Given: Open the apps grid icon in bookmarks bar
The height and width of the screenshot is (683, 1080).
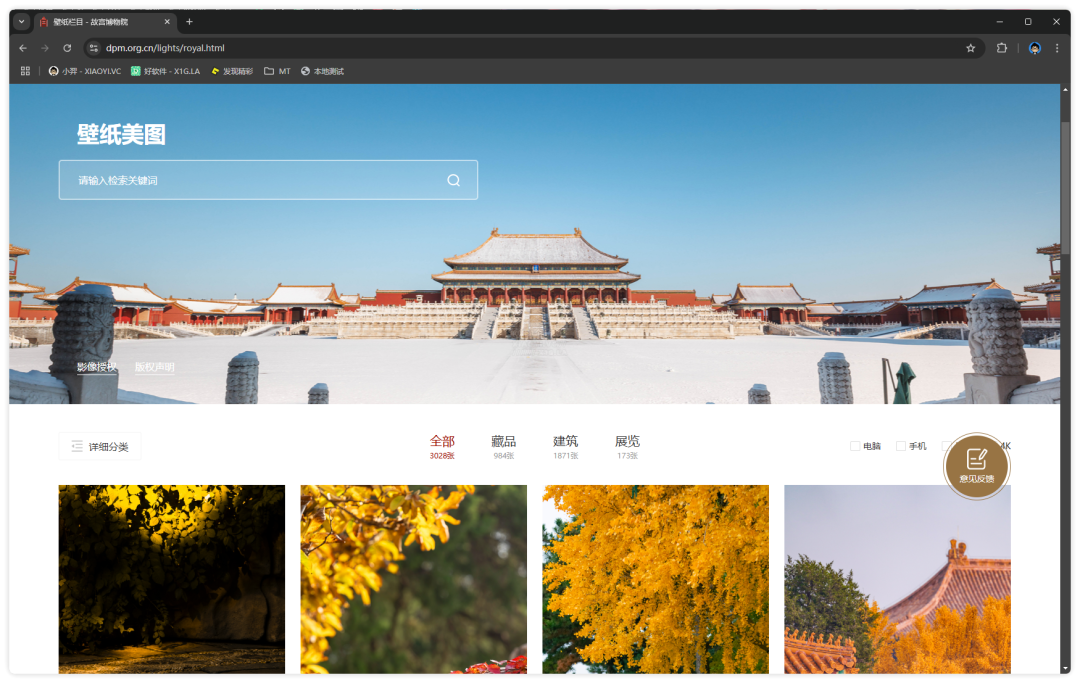Looking at the screenshot, I should coord(25,71).
